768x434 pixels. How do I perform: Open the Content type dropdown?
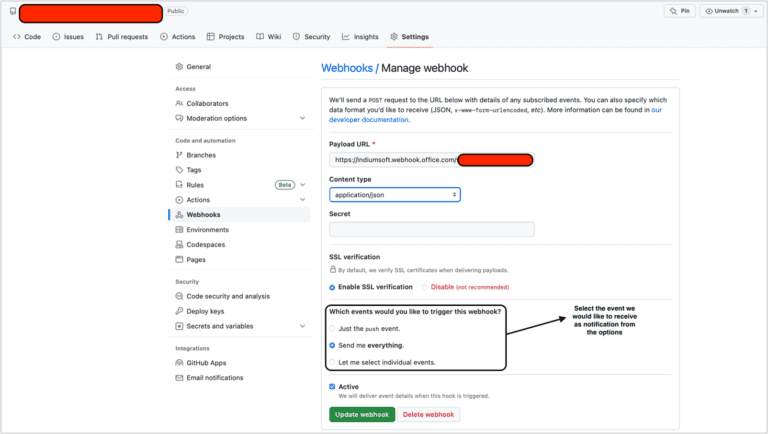(x=395, y=194)
